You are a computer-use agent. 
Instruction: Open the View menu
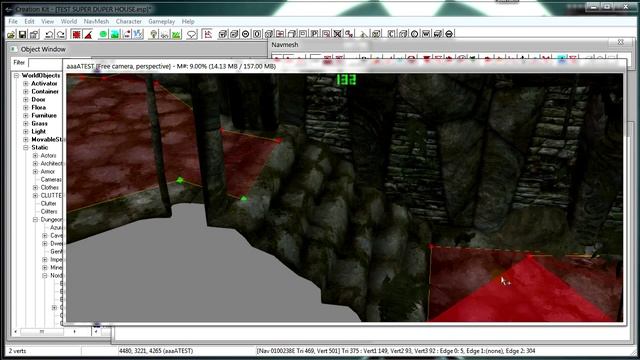tap(47, 21)
